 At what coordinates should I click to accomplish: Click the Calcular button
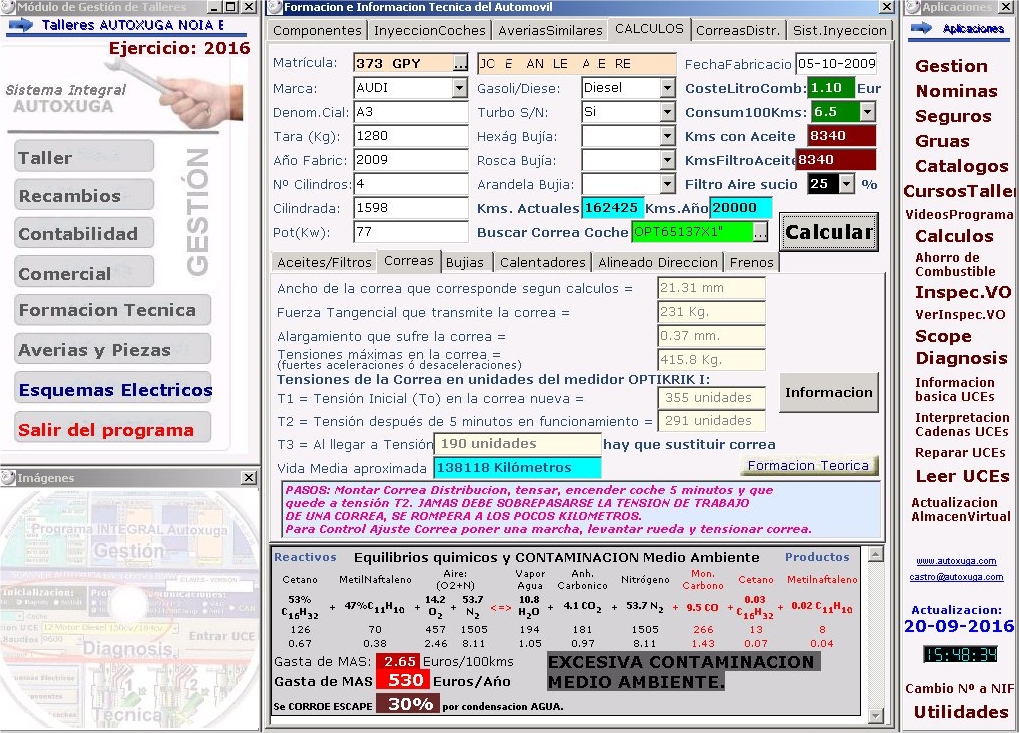coord(829,232)
